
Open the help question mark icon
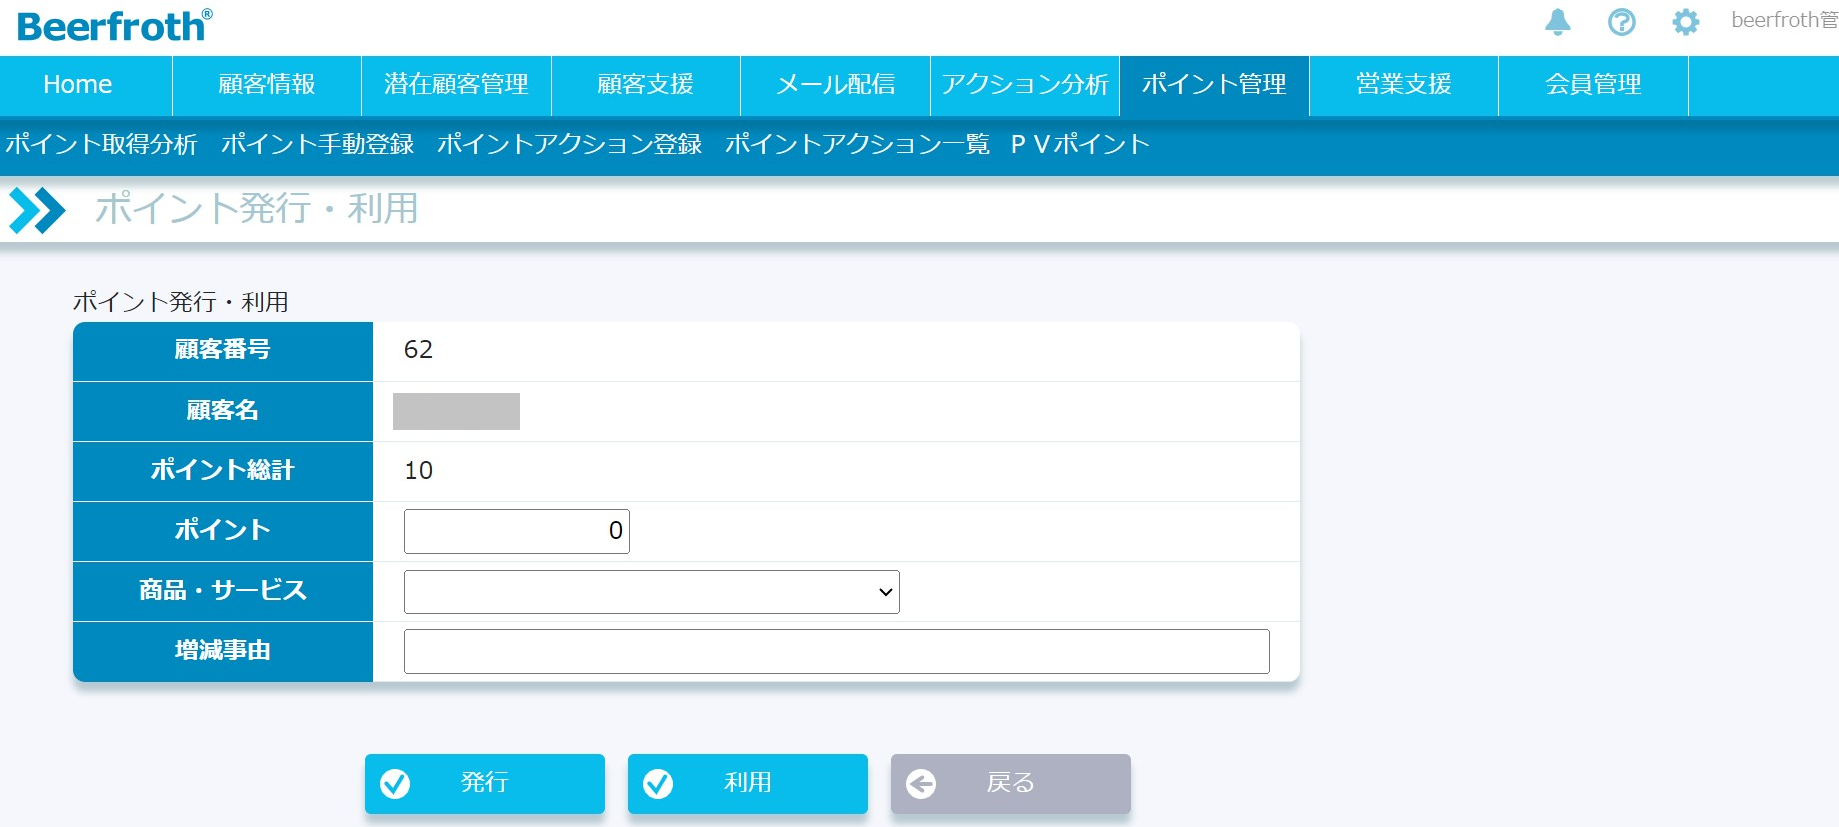(x=1621, y=22)
